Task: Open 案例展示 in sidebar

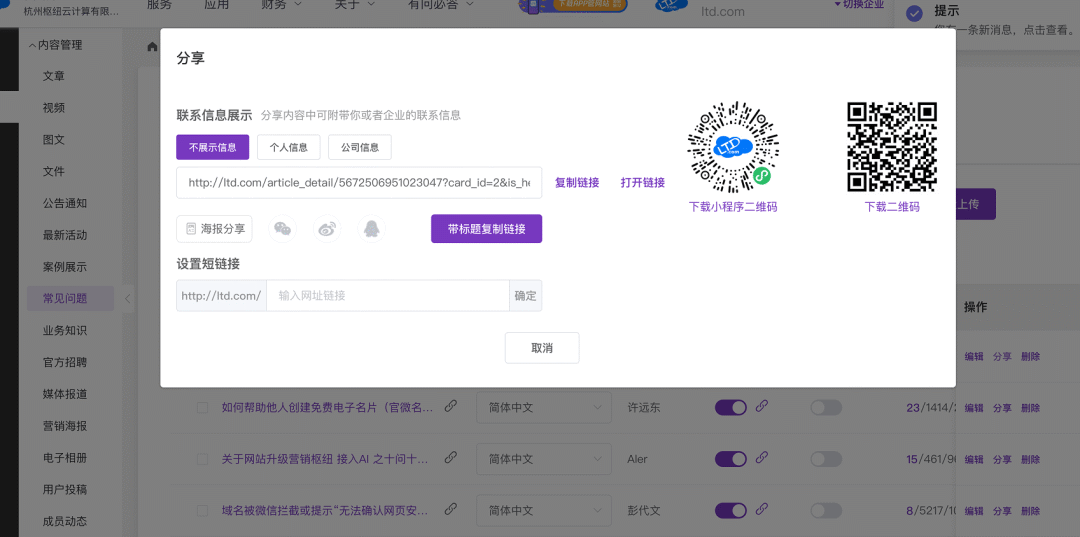Action: [x=65, y=266]
